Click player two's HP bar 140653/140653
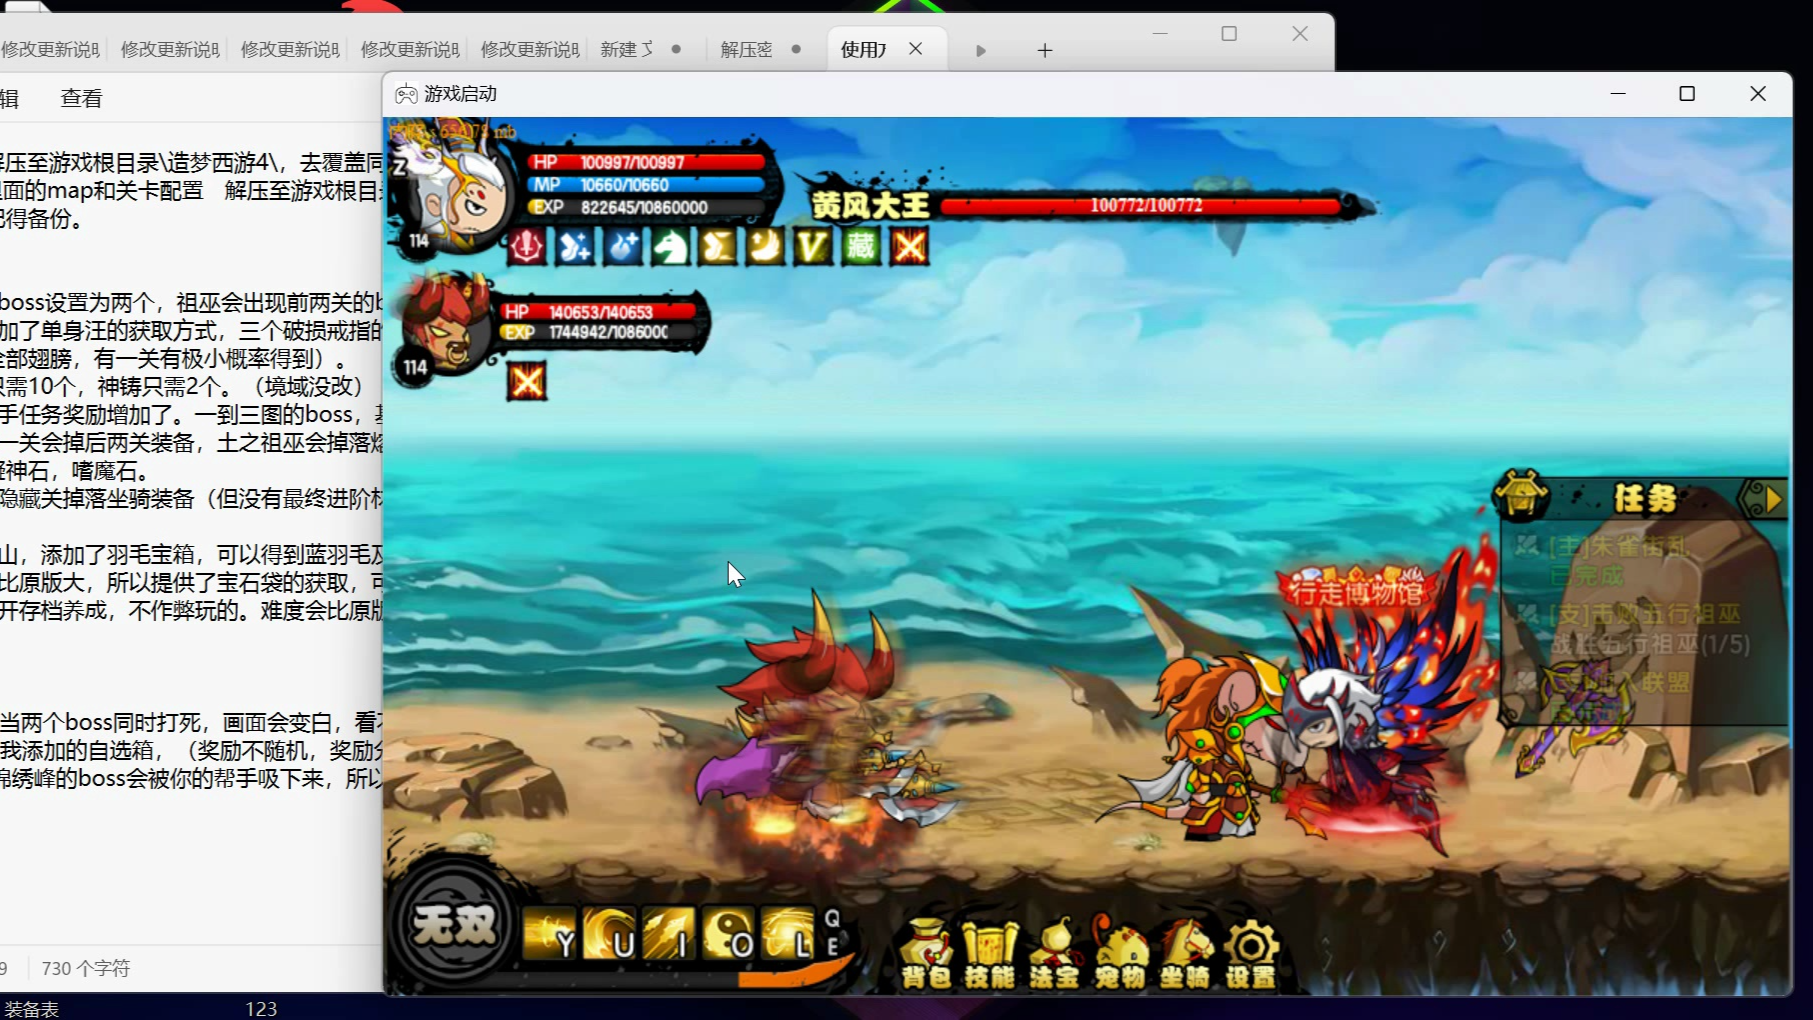Image resolution: width=1813 pixels, height=1020 pixels. tap(599, 312)
